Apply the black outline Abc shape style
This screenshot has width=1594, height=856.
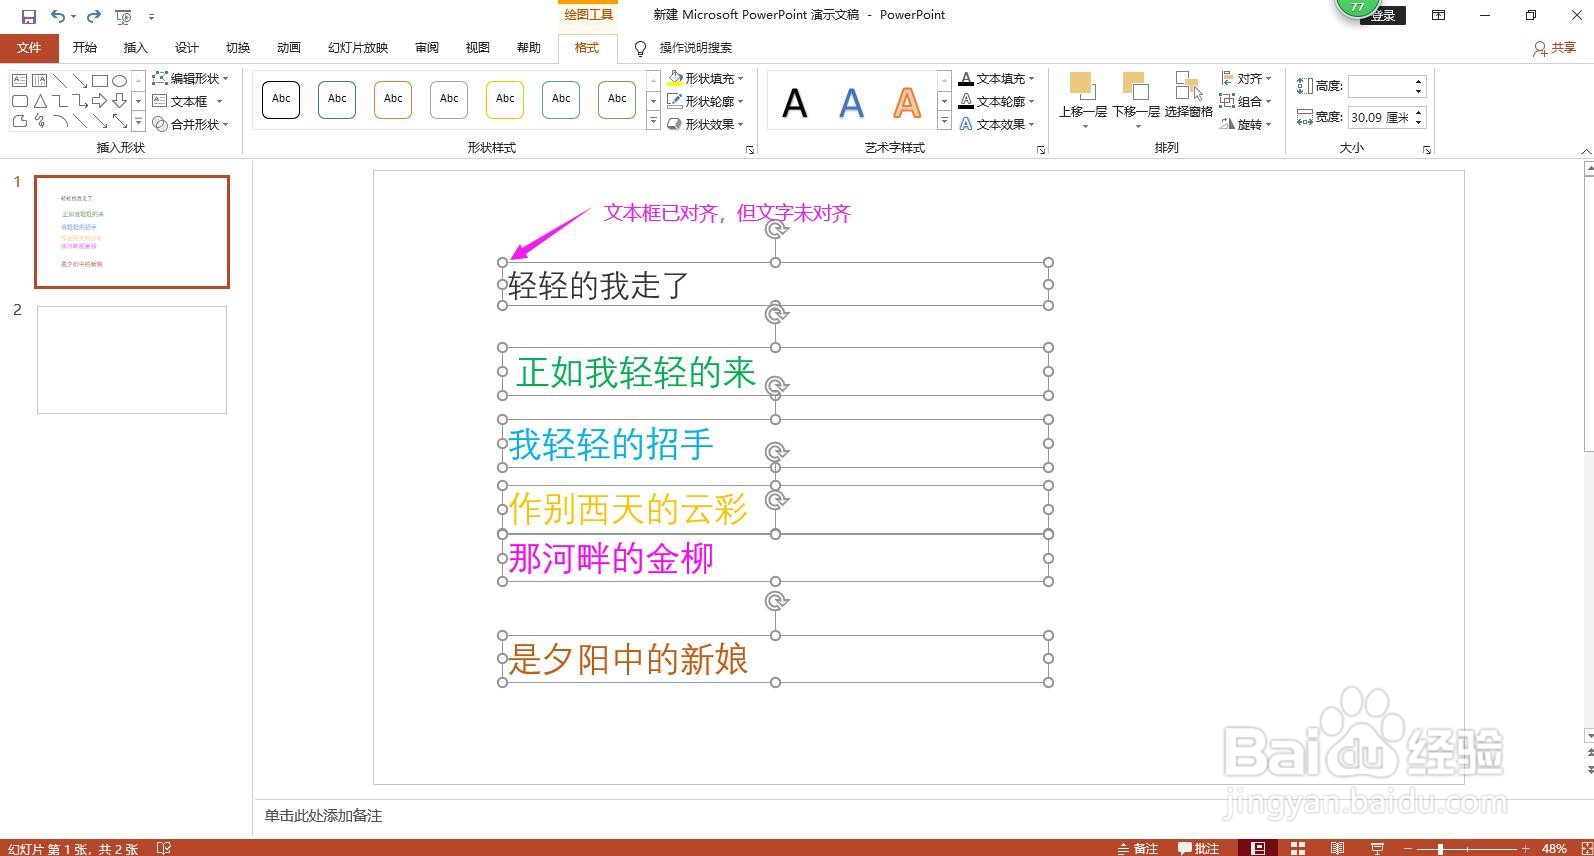(x=281, y=100)
